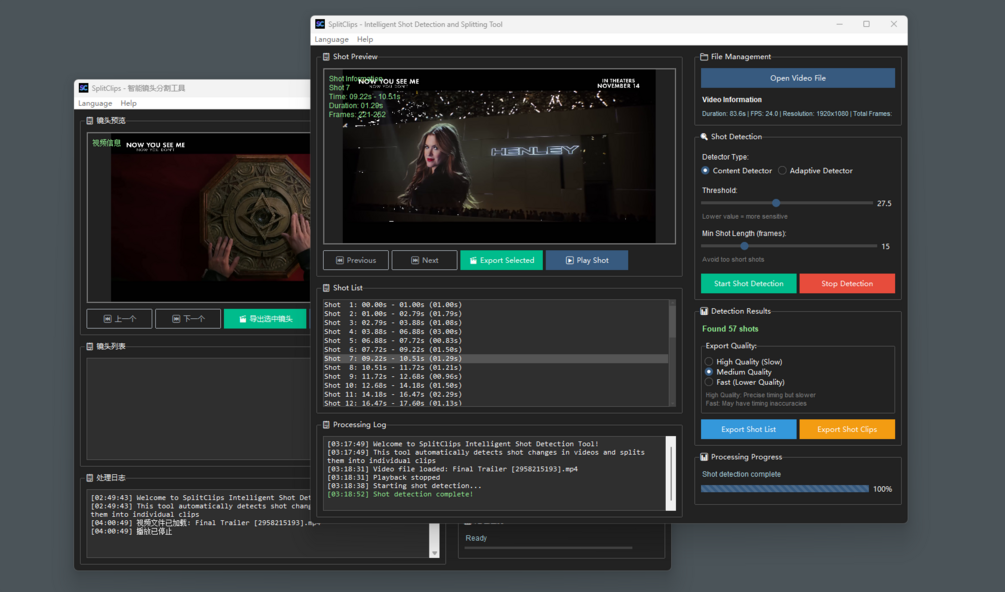This screenshot has width=1005, height=592.
Task: Click the SplitClips app icon in Chinese window title bar
Action: tap(83, 88)
